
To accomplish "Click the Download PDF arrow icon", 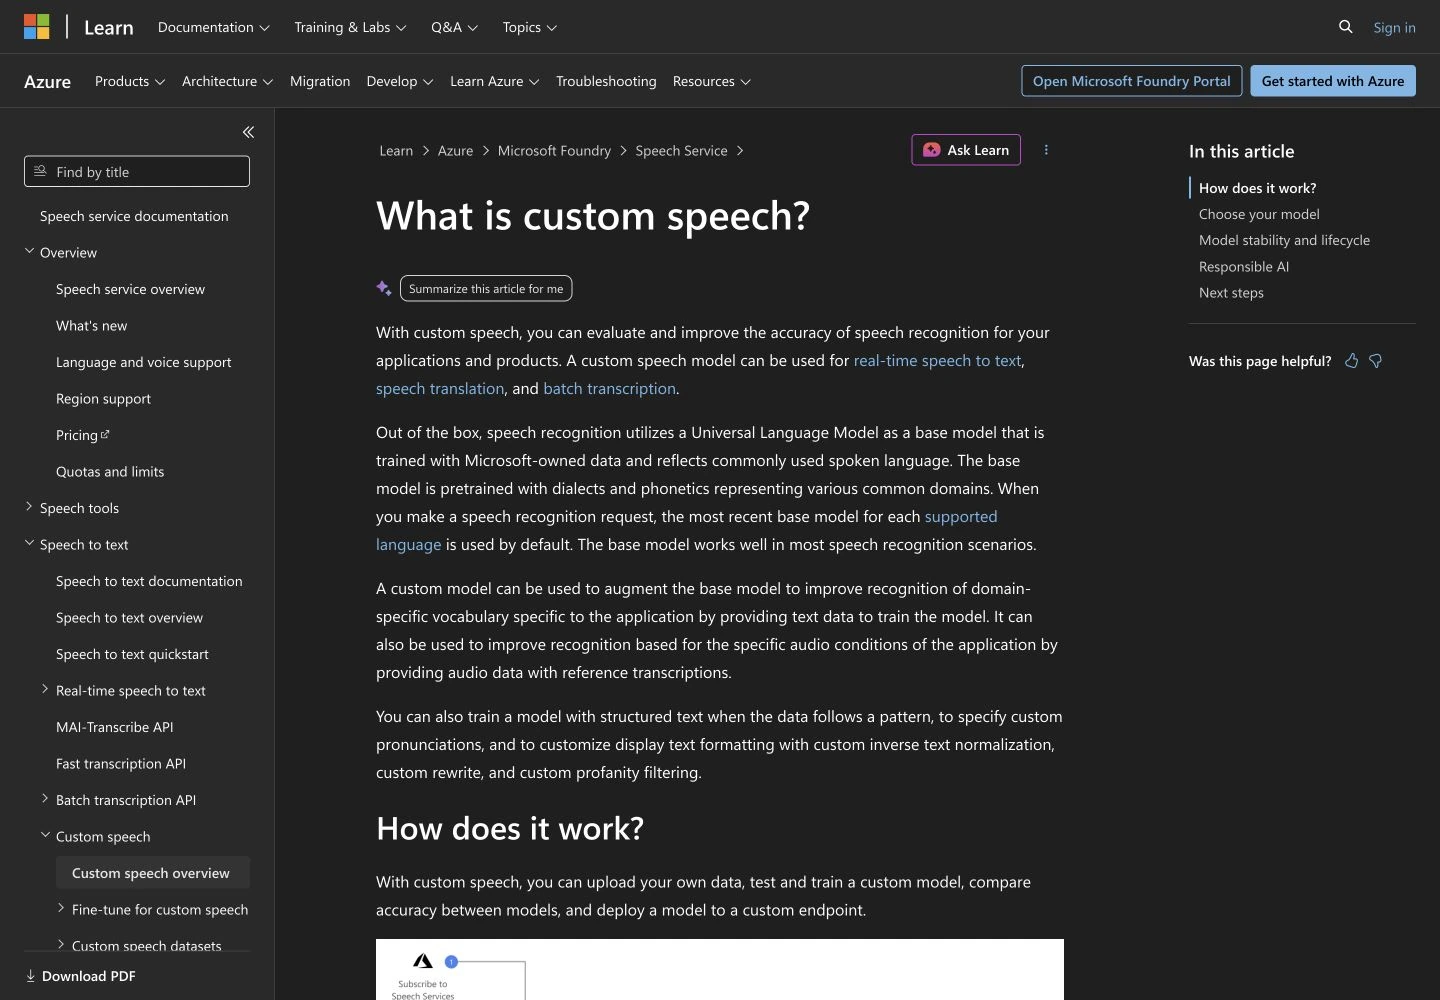I will click(30, 976).
